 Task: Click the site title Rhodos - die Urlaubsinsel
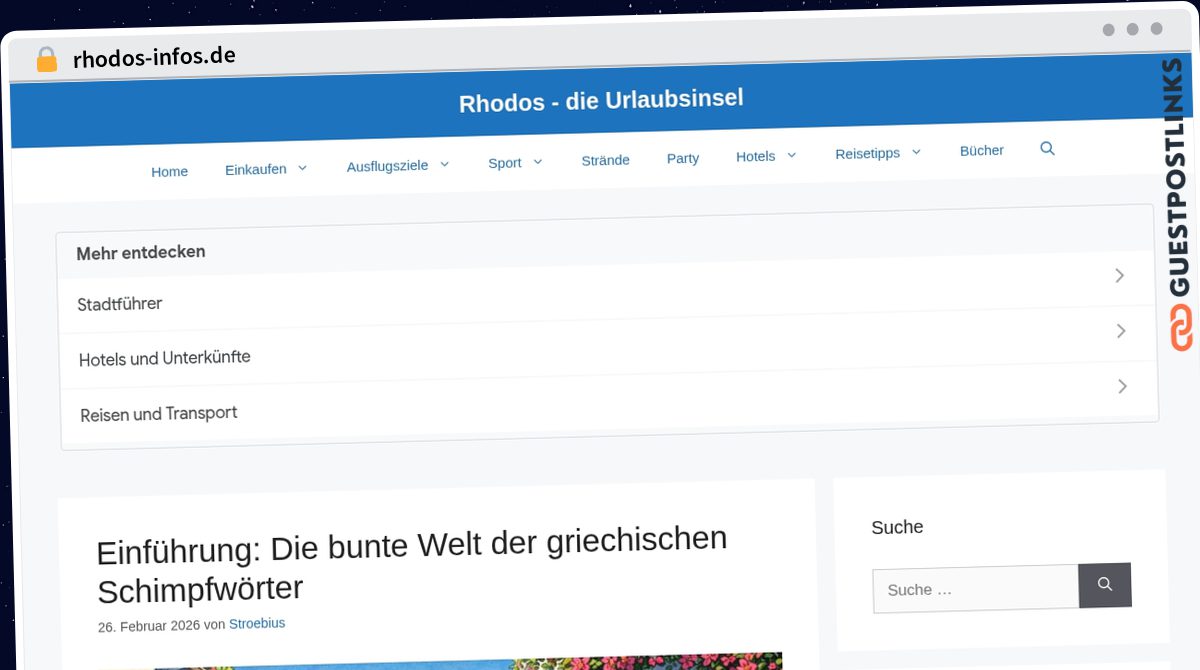tap(601, 101)
